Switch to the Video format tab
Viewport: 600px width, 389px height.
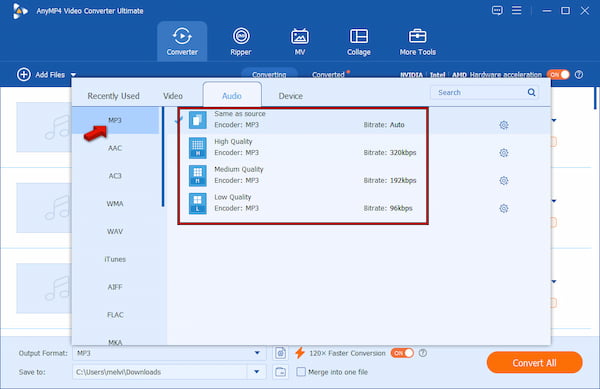(173, 96)
